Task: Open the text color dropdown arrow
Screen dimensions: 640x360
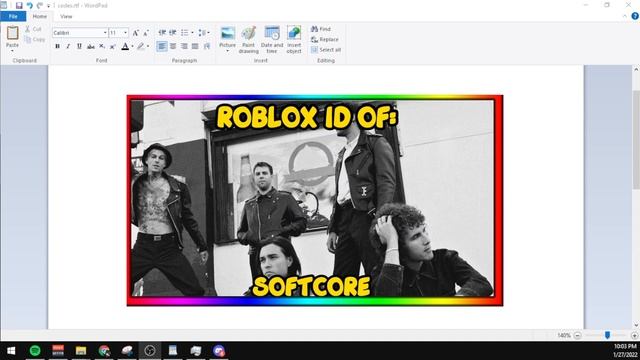Action: (132, 46)
